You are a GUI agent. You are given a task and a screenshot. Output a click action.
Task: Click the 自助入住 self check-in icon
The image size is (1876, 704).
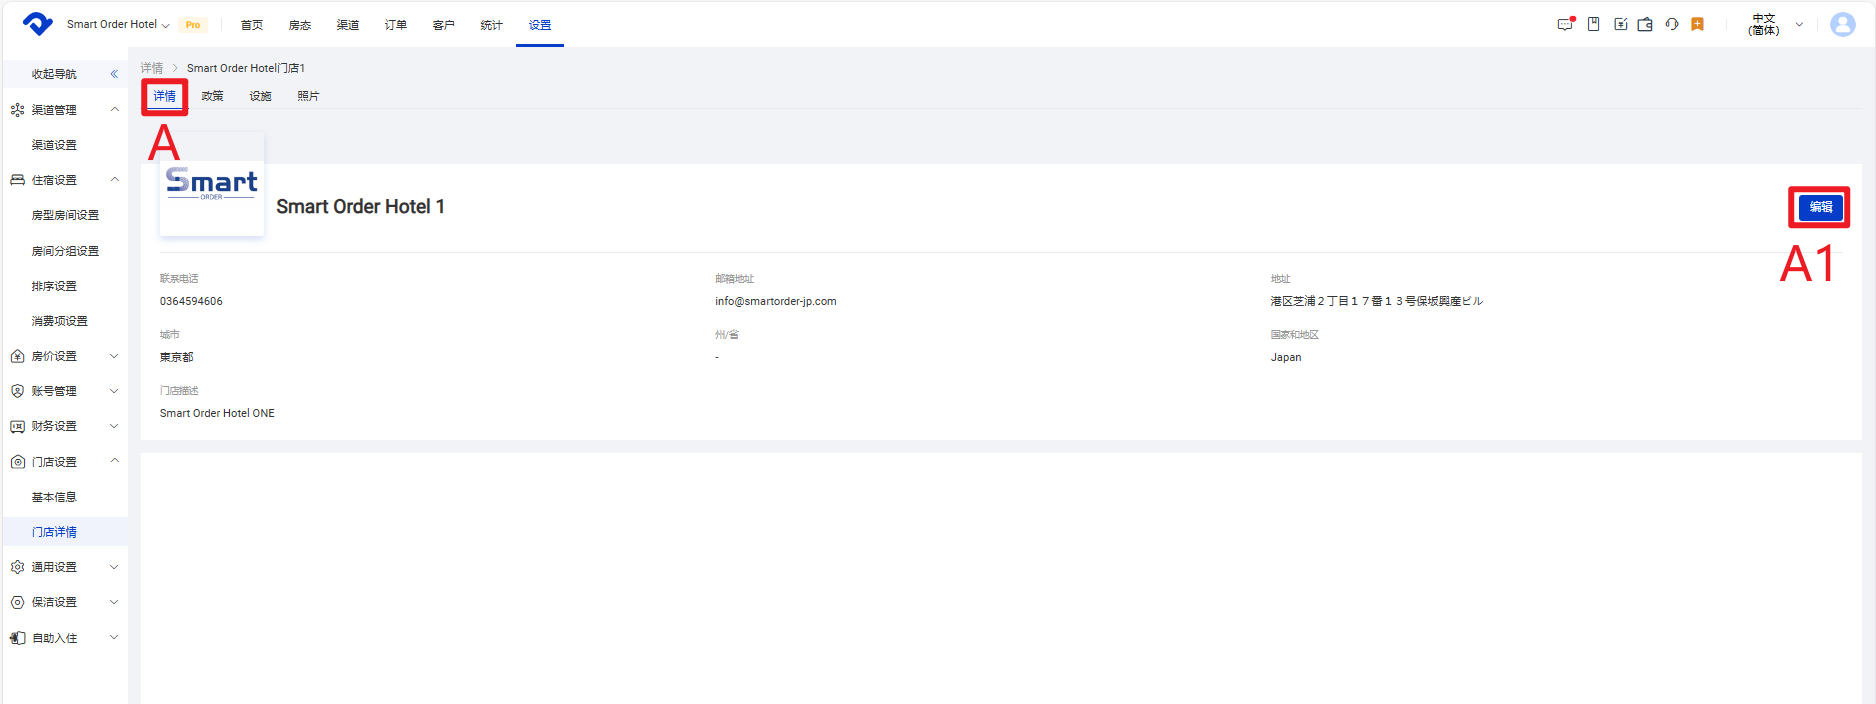(17, 638)
